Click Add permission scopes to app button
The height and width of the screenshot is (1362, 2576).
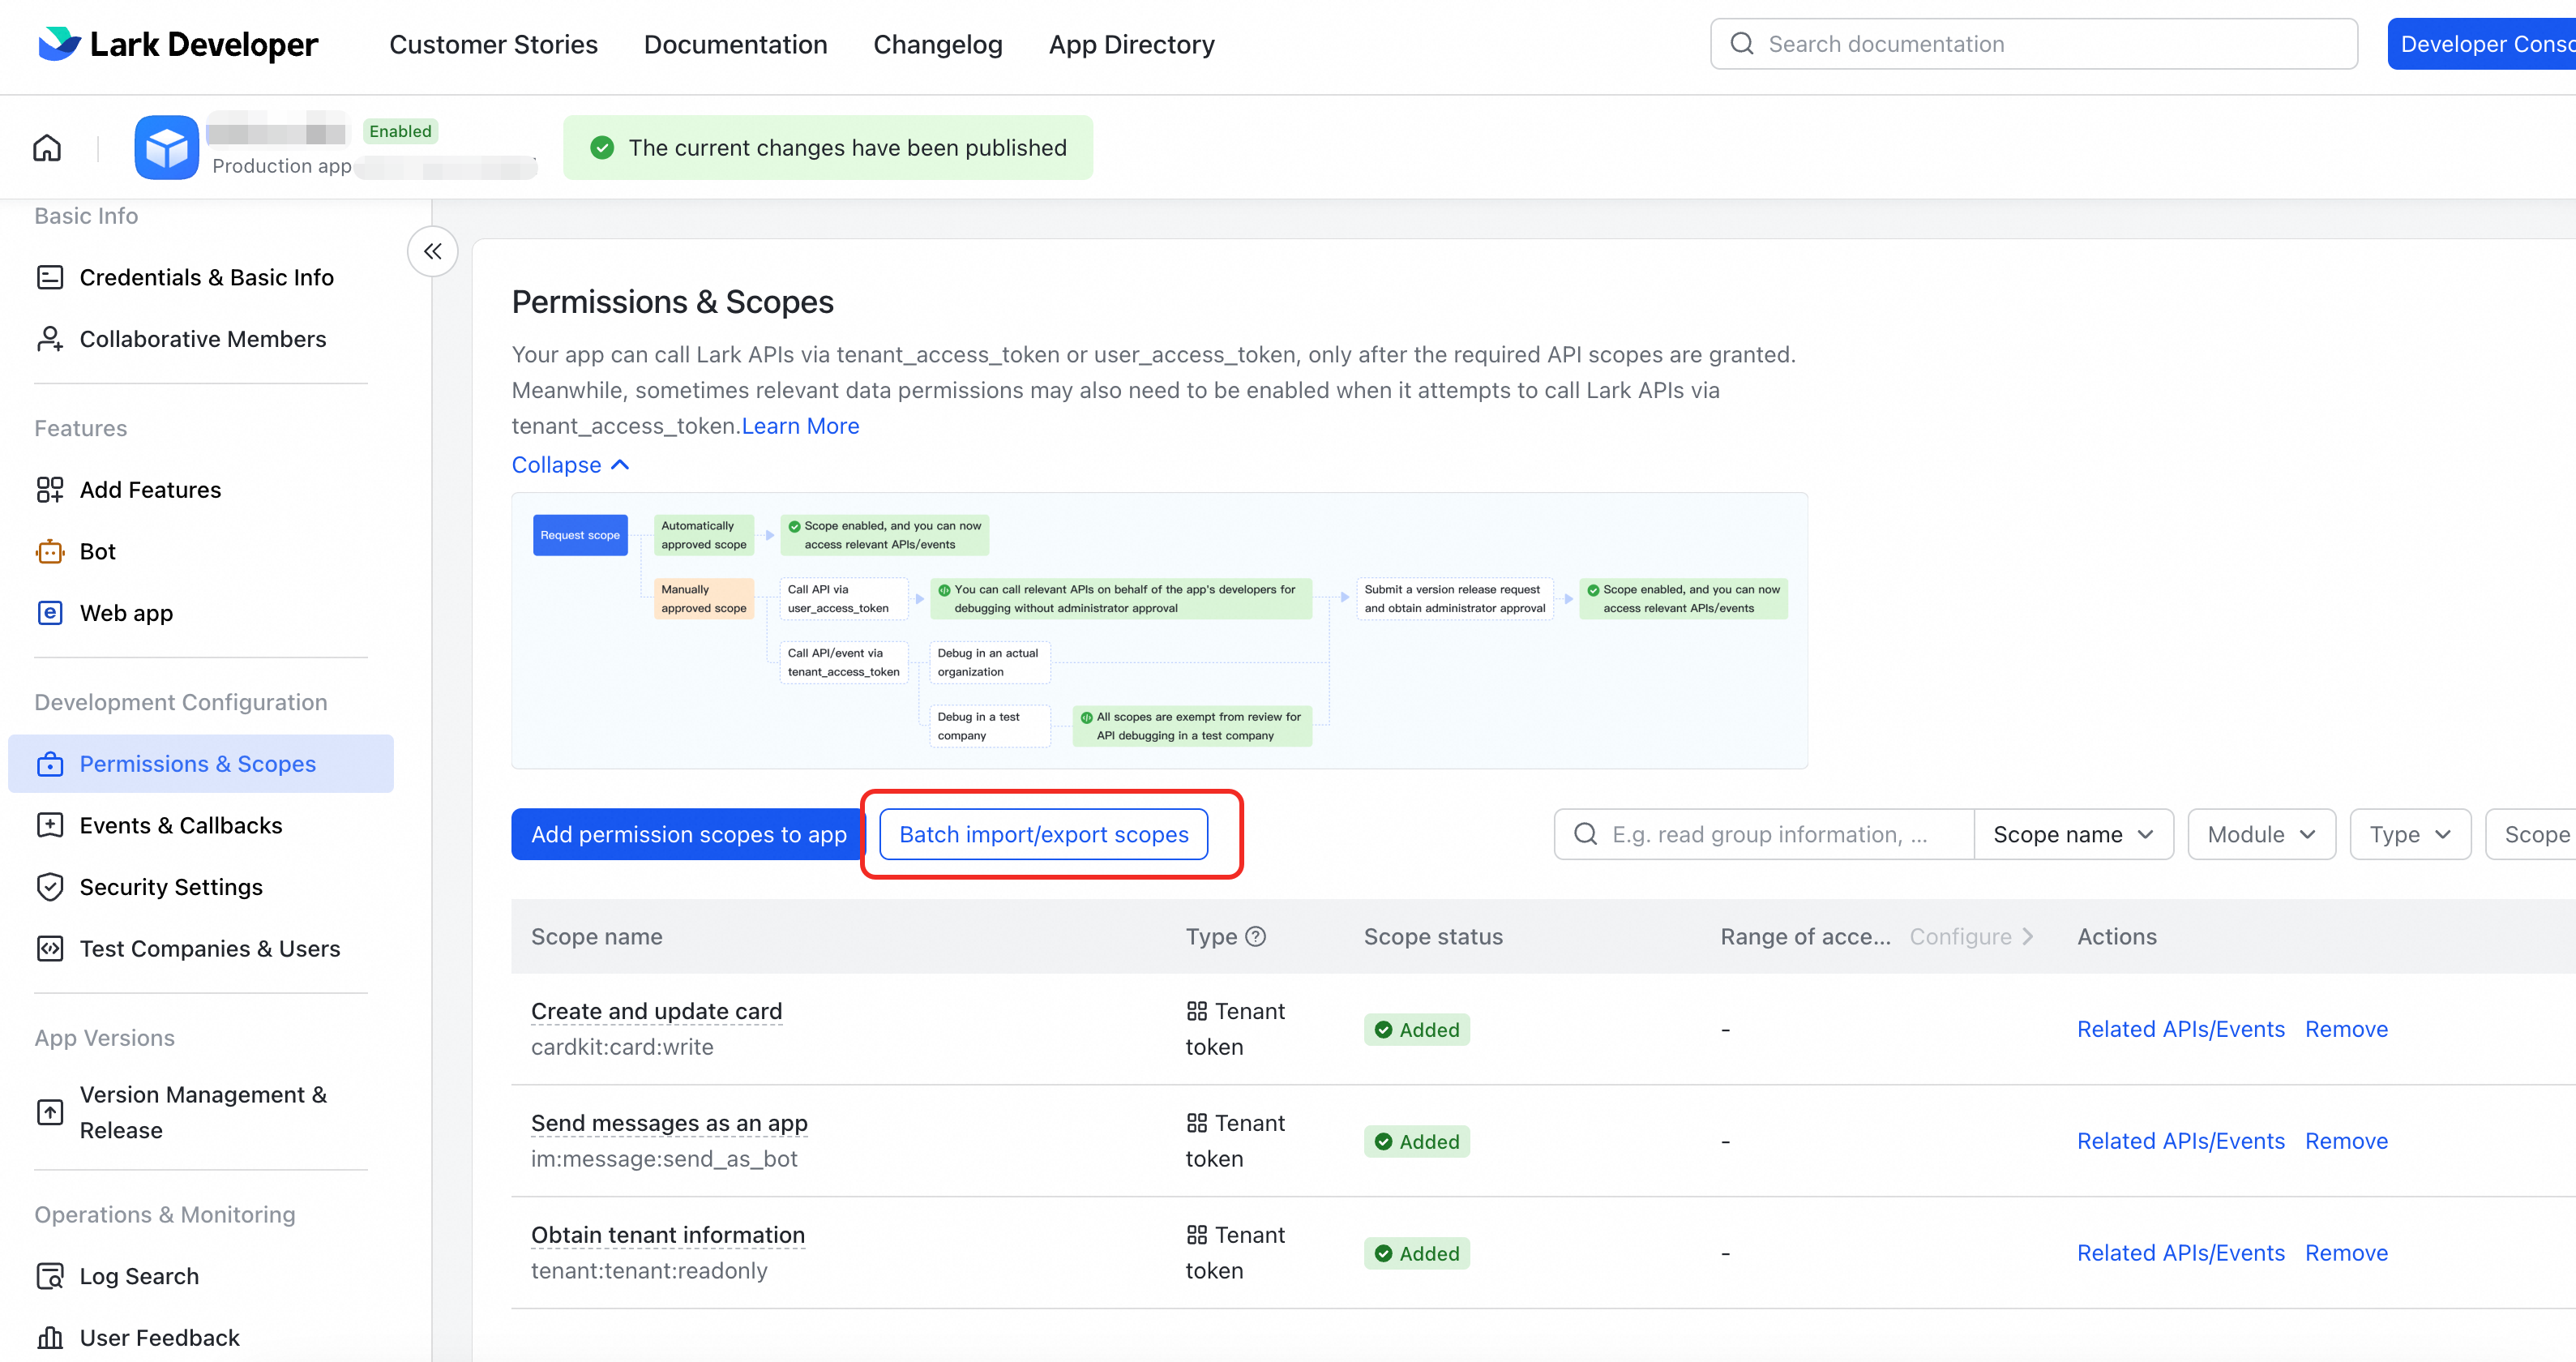pyautogui.click(x=688, y=835)
